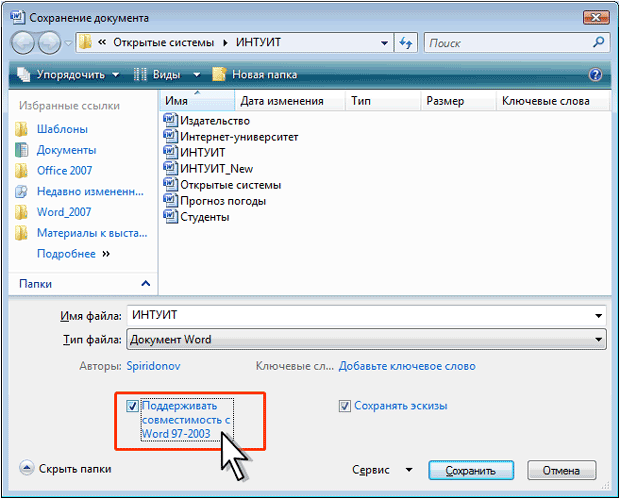Click the magnifier search icon

(599, 42)
